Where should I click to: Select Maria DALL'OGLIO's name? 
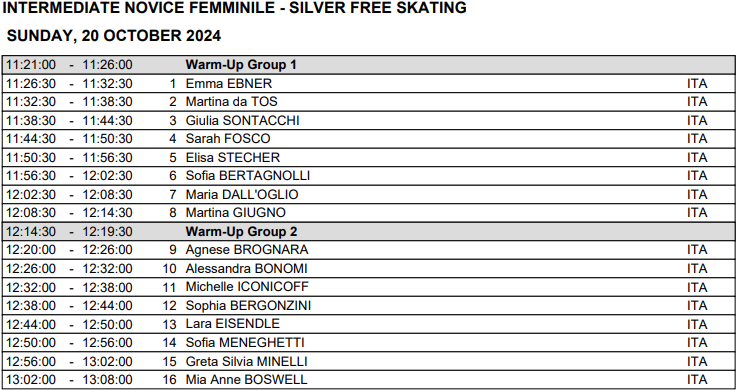tap(242, 195)
